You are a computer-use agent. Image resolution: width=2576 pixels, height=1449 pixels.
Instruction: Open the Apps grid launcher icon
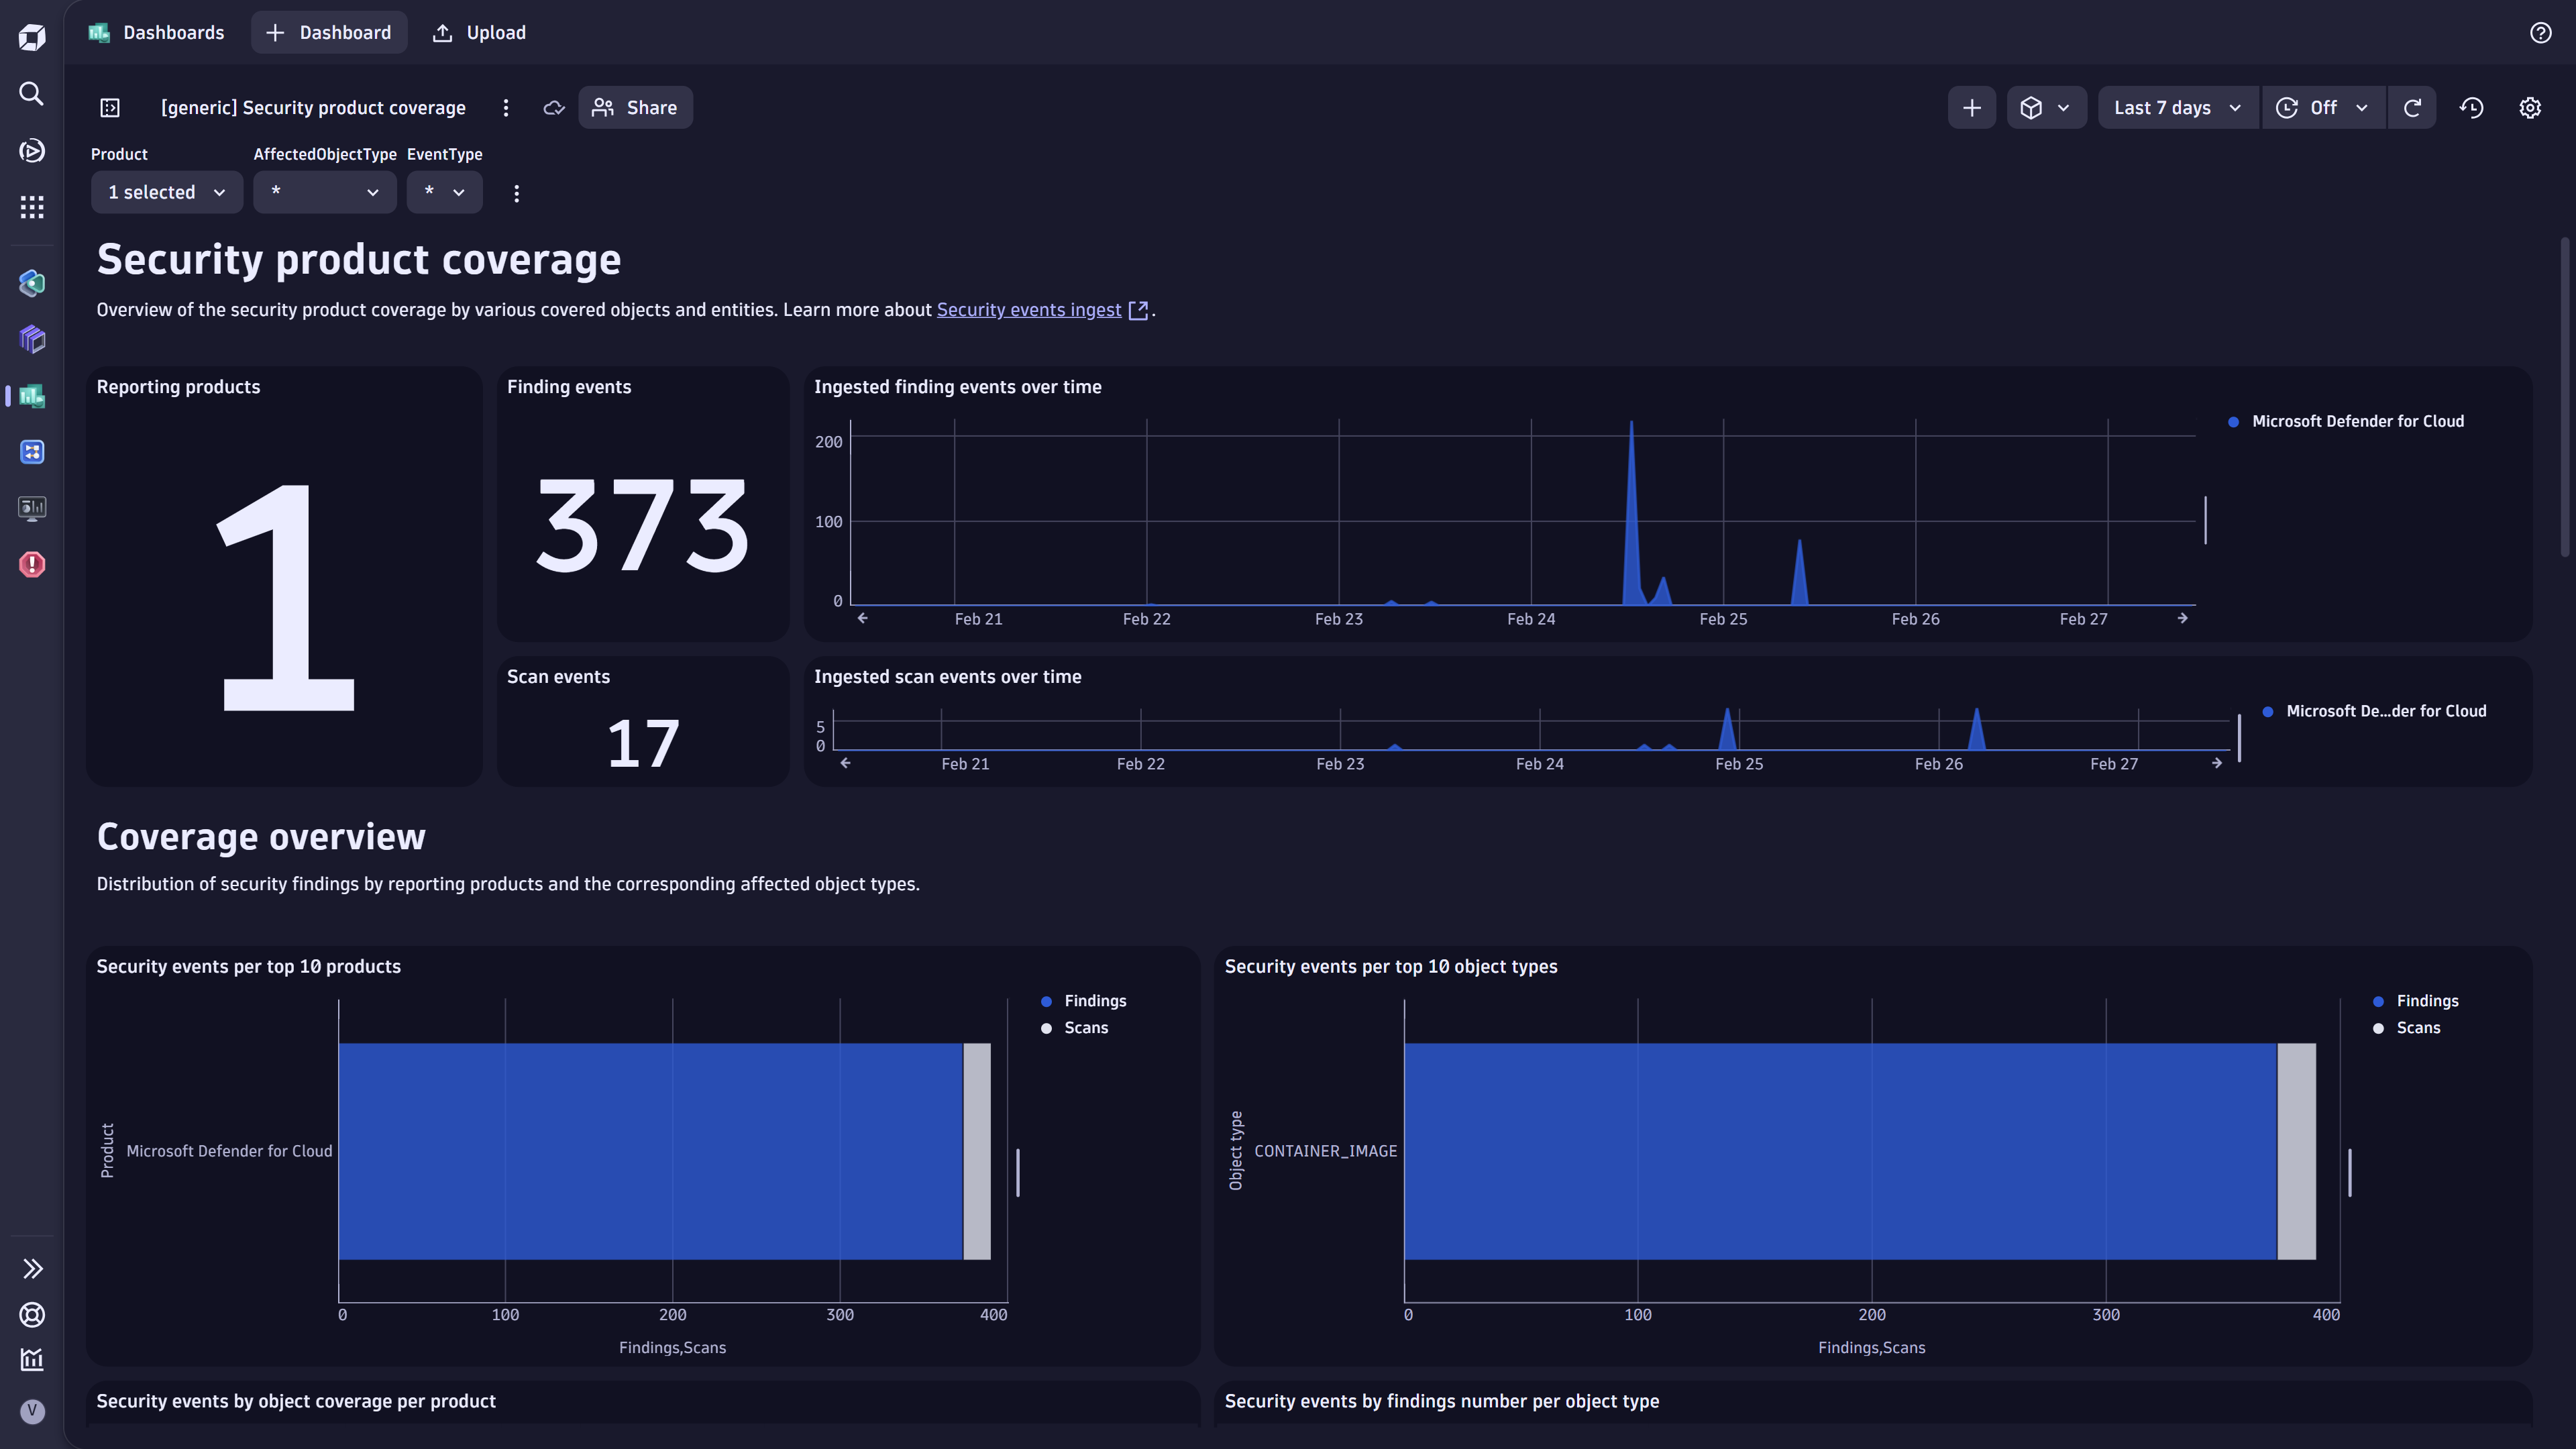[32, 207]
